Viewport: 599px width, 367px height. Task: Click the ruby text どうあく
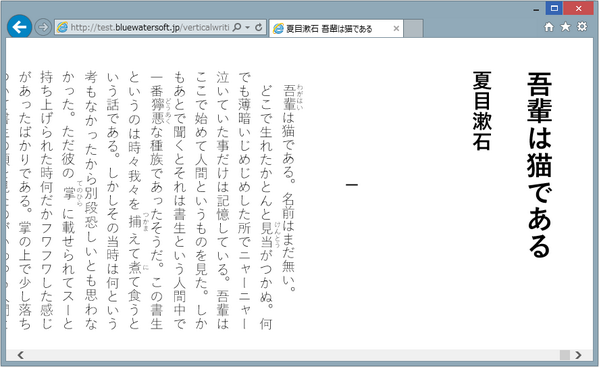(168, 111)
